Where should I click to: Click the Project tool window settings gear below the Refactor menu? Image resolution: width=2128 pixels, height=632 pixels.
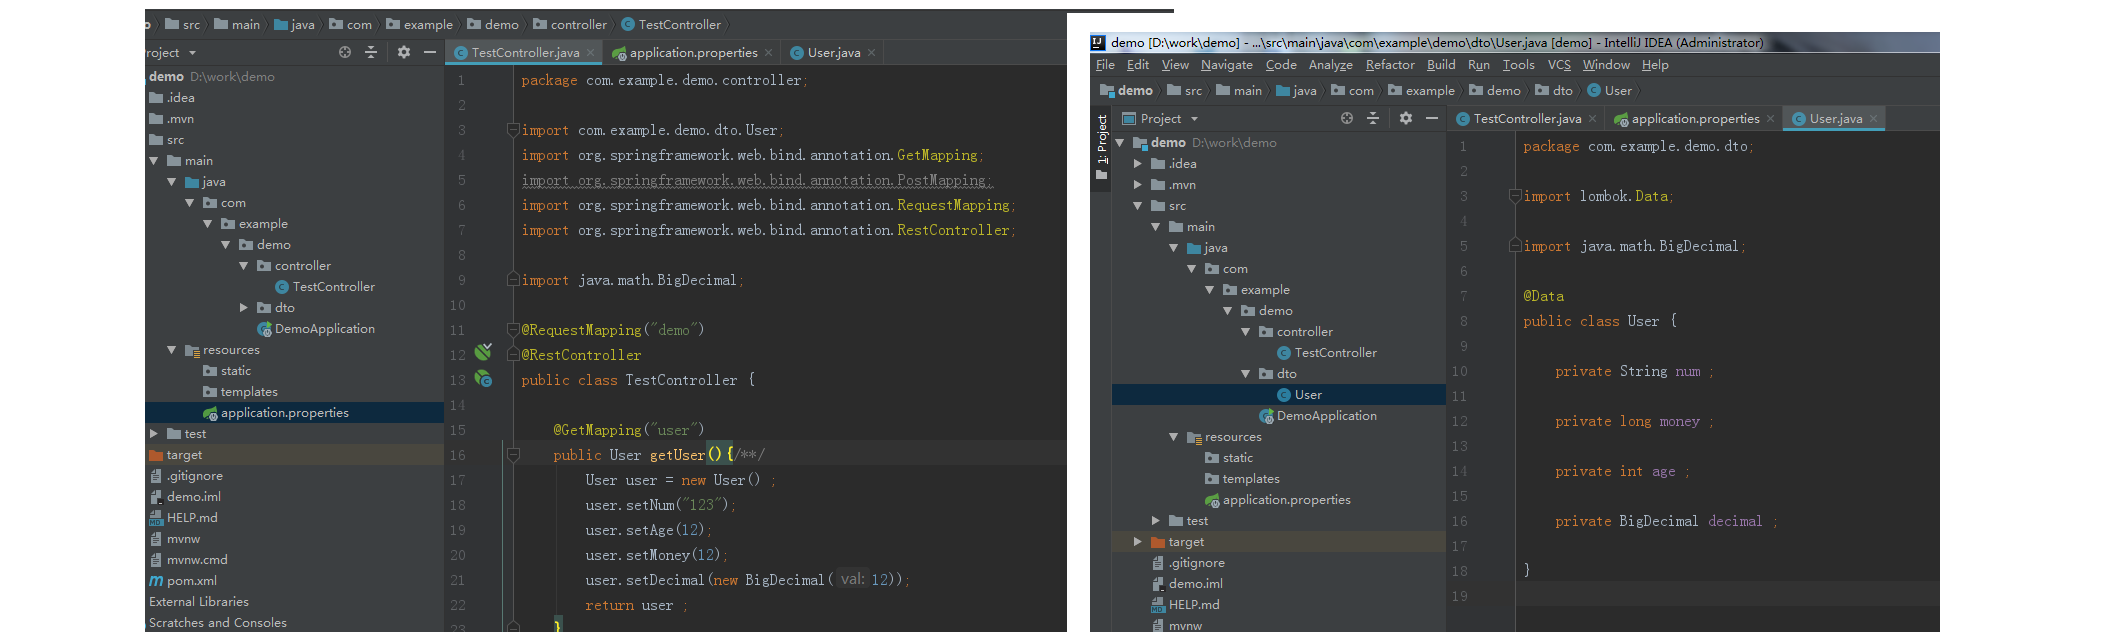coord(1405,118)
